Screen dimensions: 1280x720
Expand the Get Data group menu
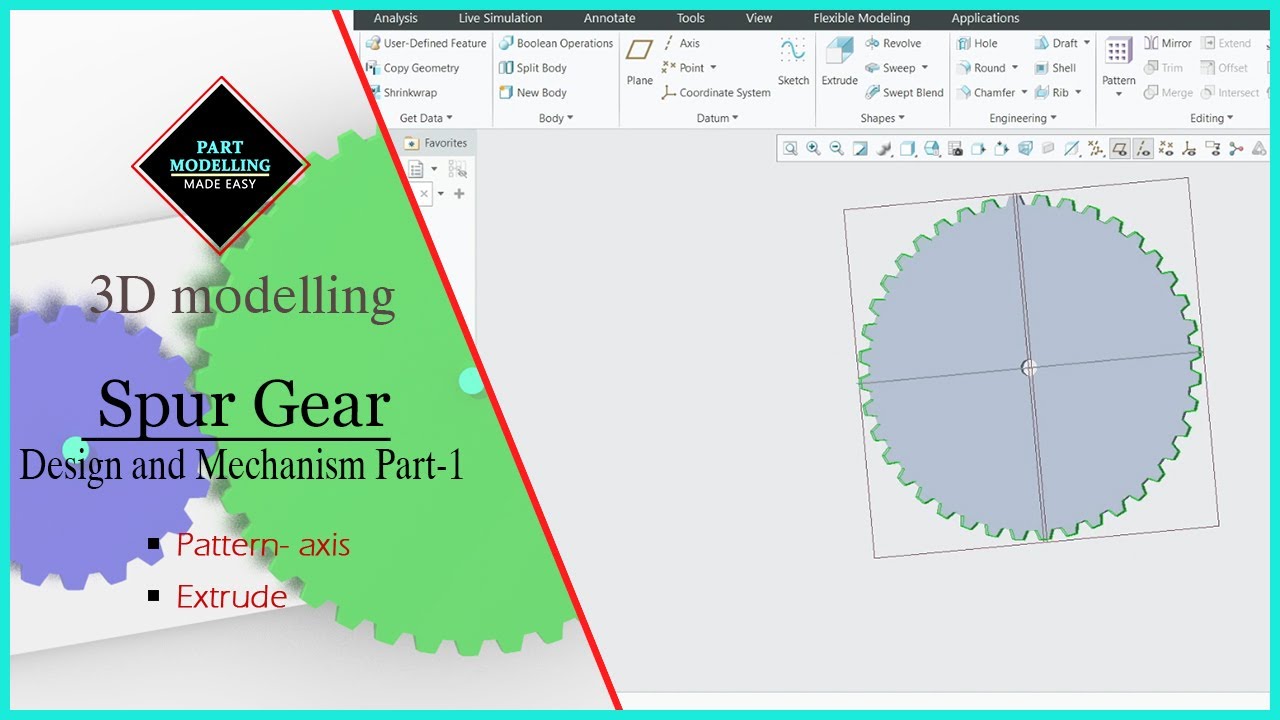click(x=426, y=118)
